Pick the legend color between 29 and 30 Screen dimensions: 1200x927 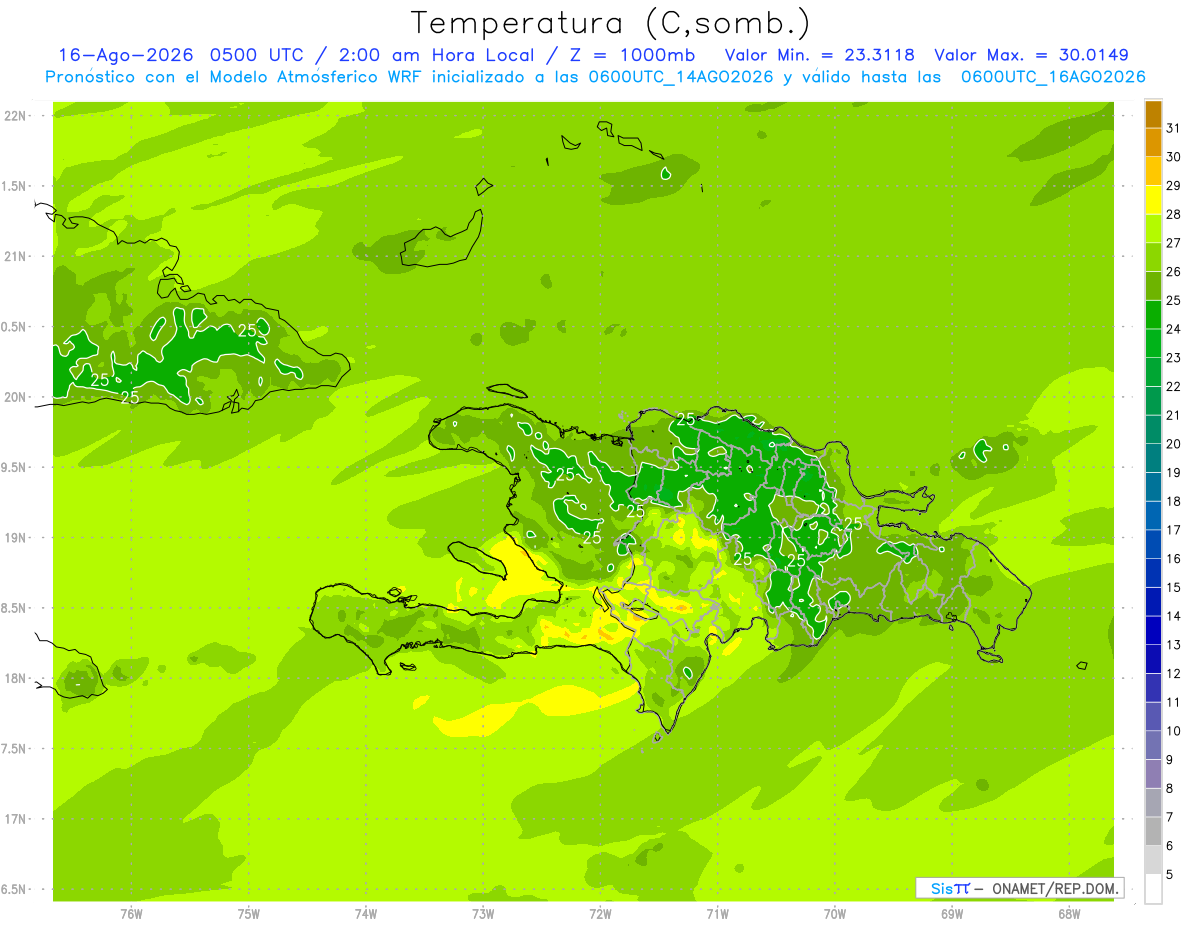tap(1153, 171)
